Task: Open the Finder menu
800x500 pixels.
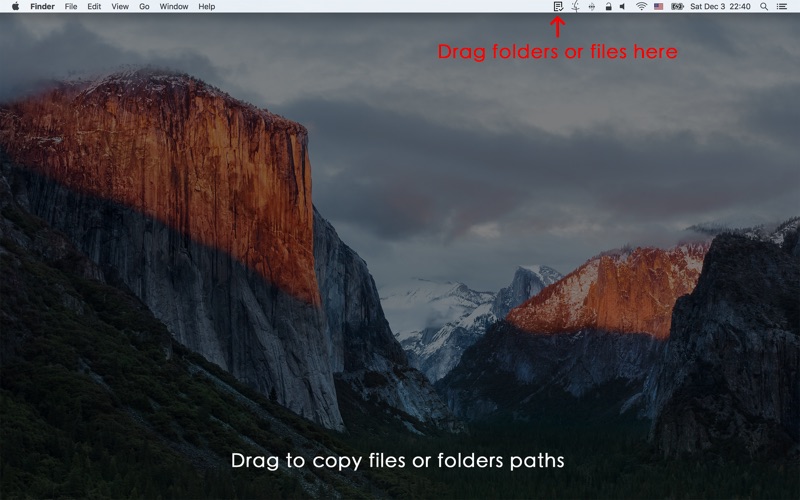Action: [42, 6]
